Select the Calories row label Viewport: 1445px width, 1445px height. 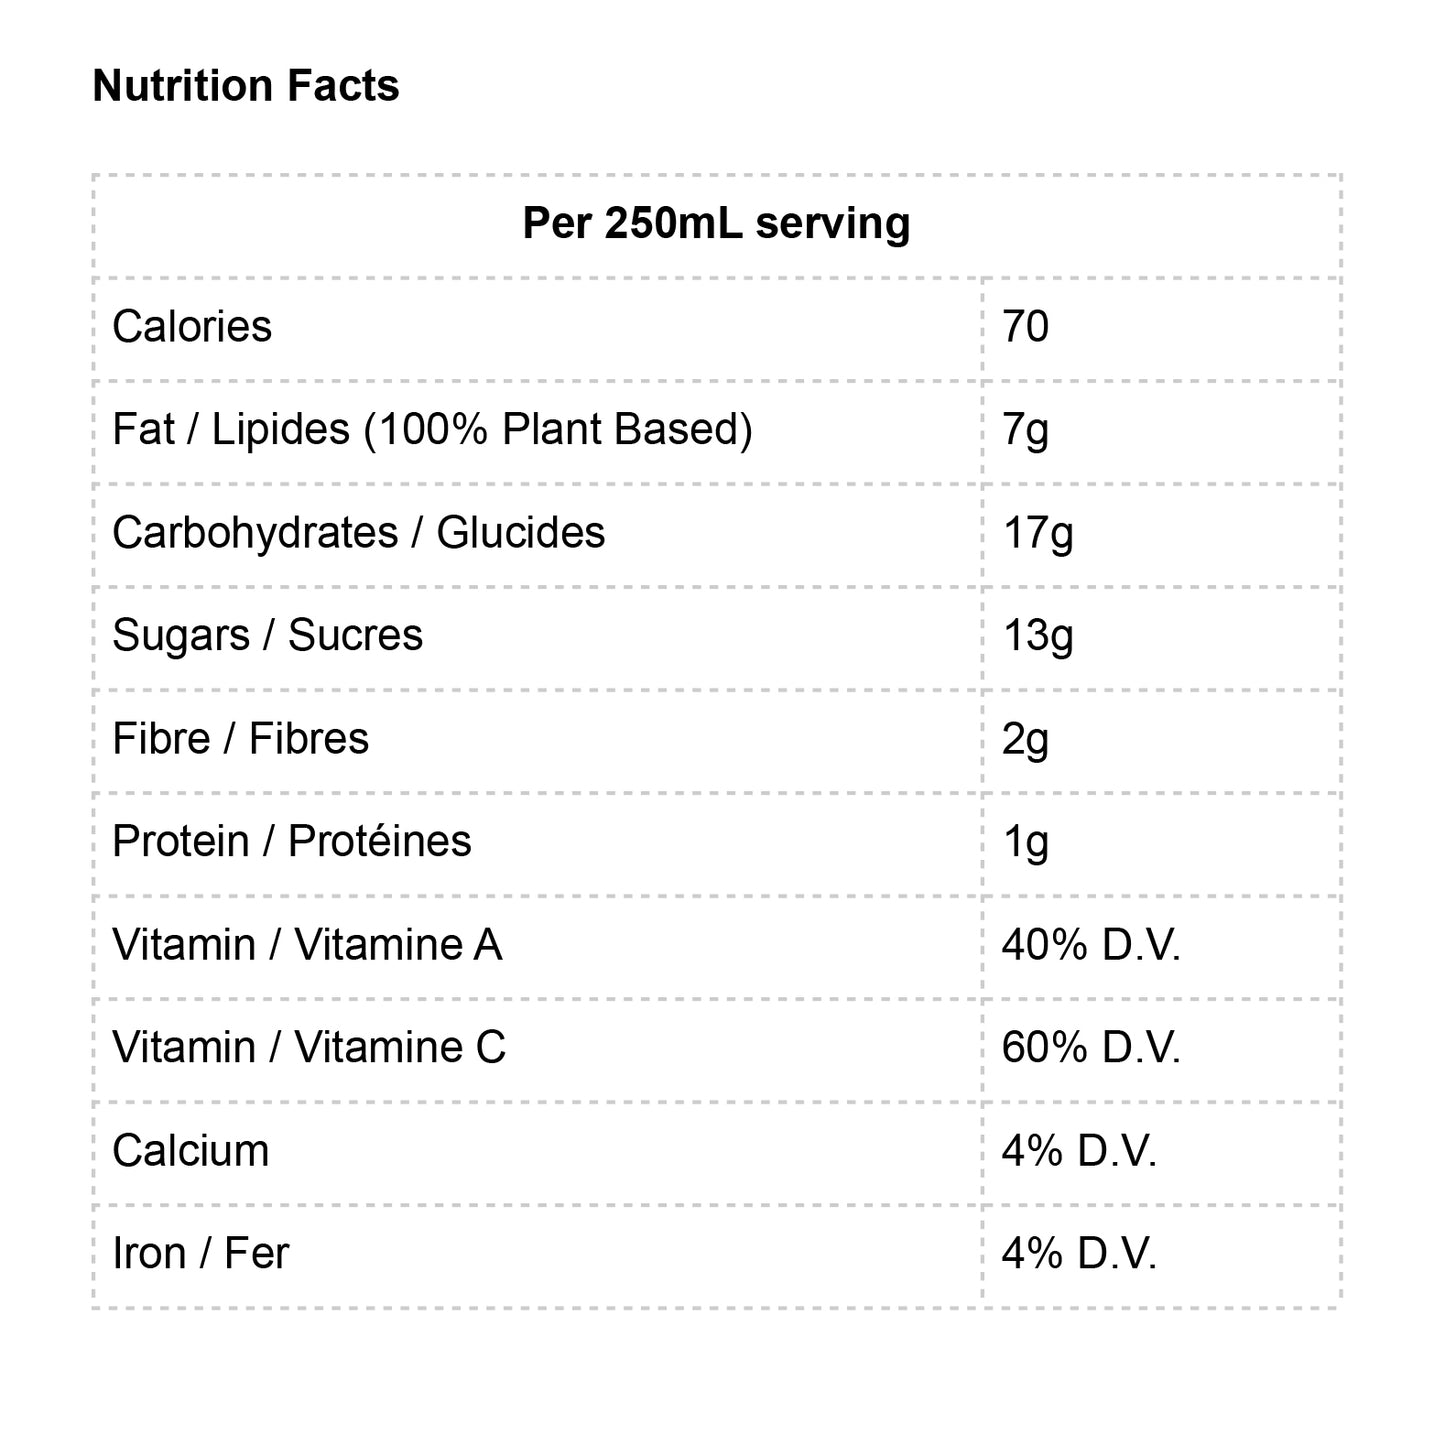[x=192, y=327]
